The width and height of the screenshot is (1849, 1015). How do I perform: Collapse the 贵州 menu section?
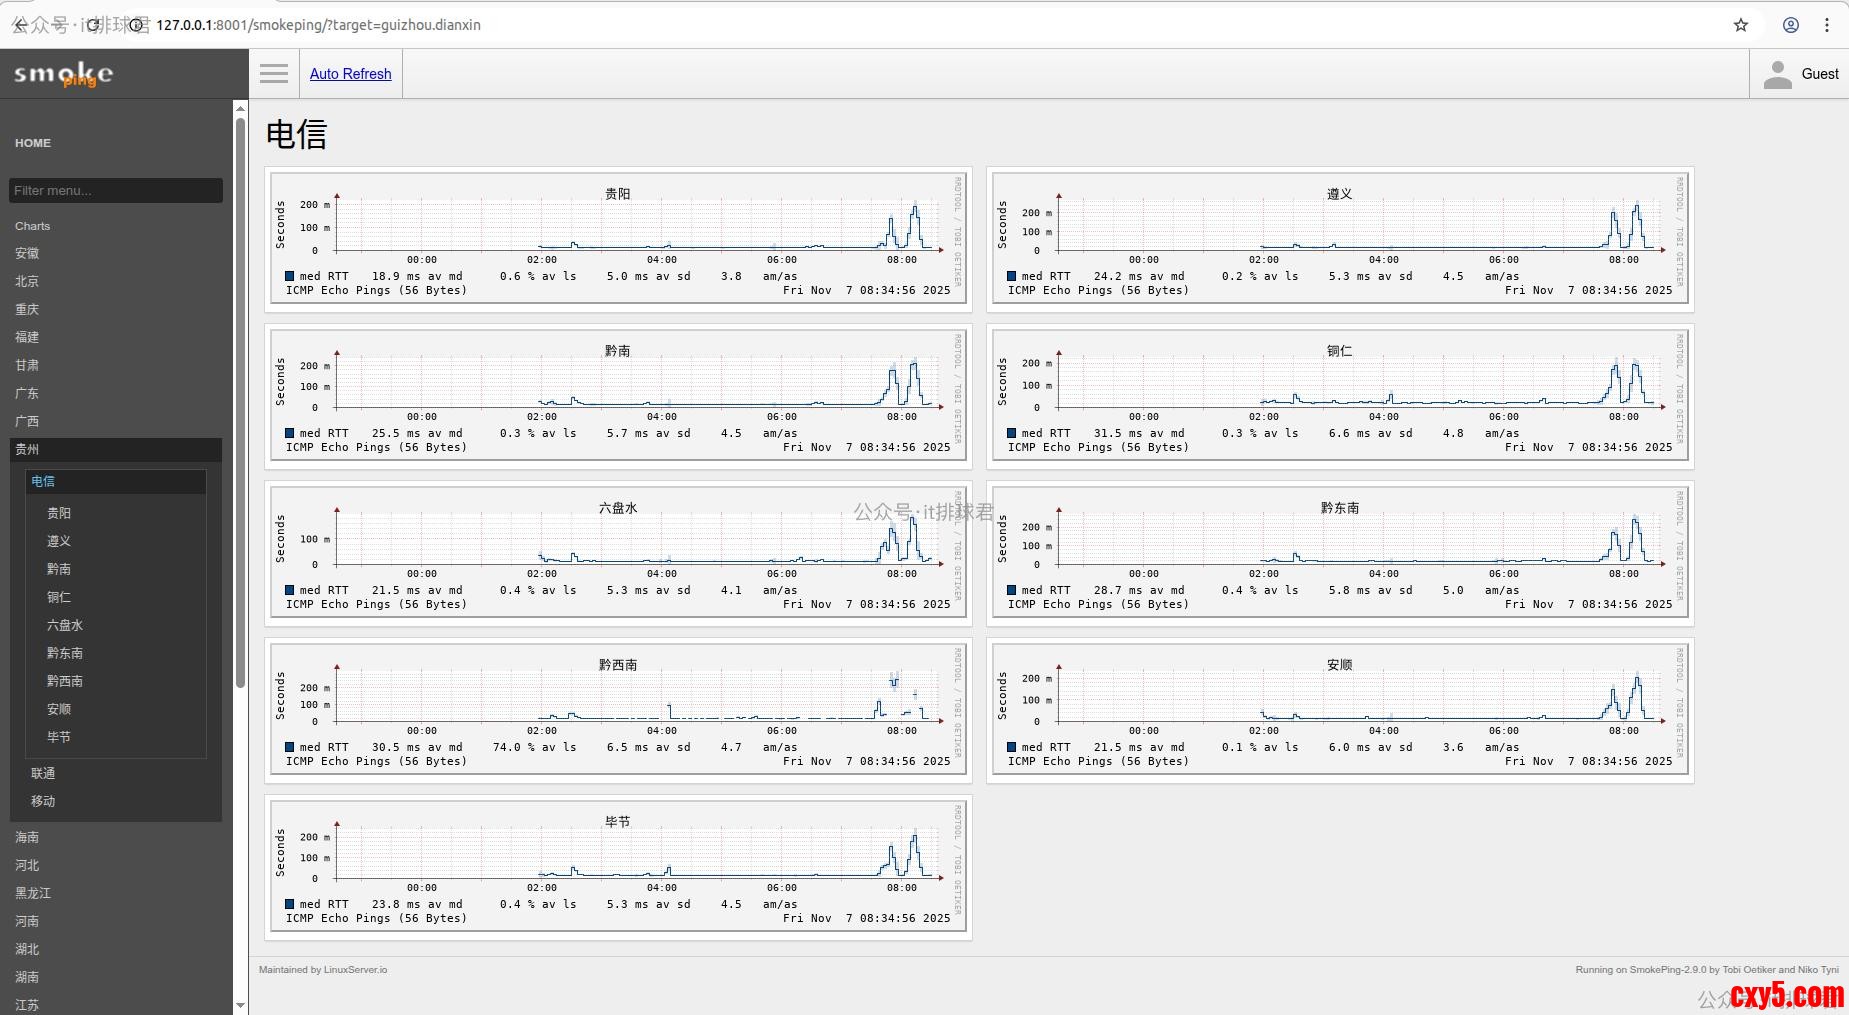click(x=27, y=450)
